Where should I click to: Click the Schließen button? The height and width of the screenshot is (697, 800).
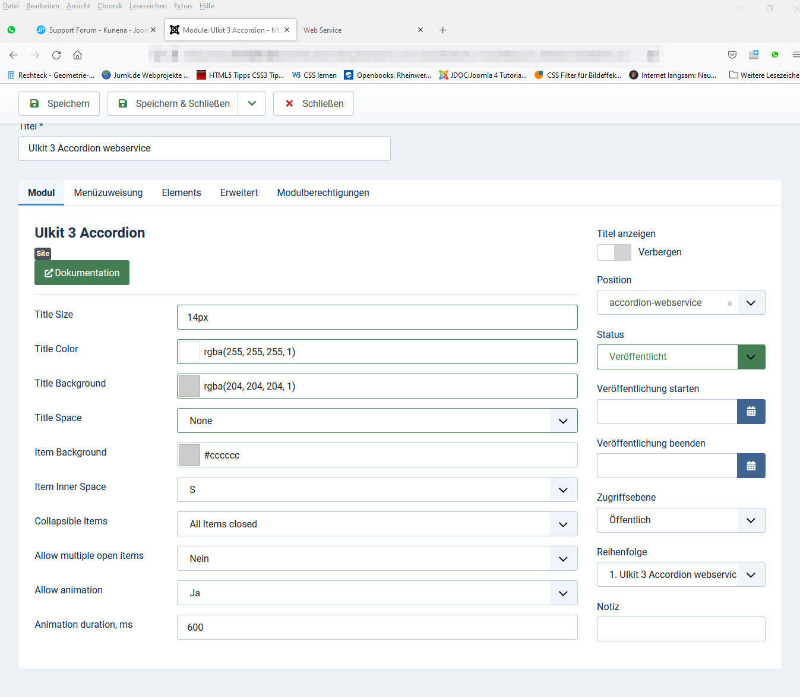[x=313, y=104]
